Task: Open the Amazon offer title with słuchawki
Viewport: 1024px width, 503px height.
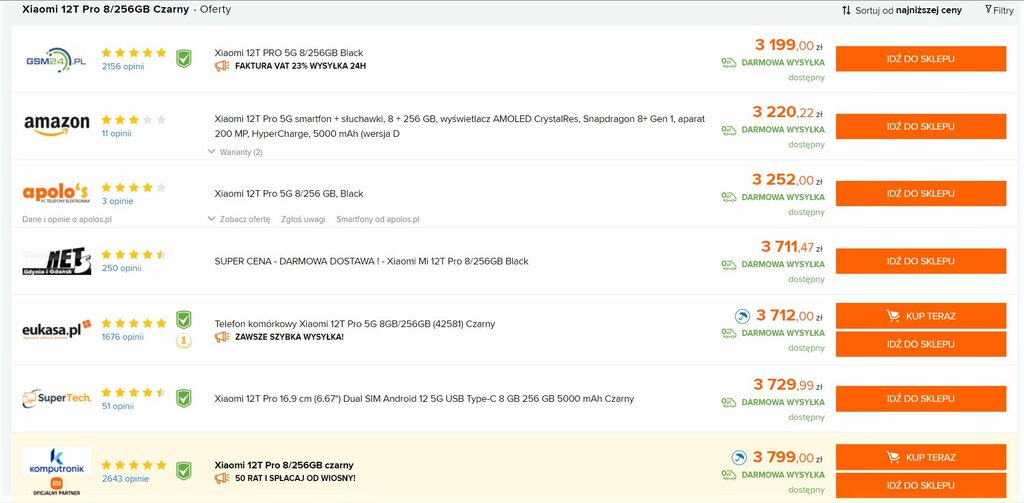Action: (459, 126)
